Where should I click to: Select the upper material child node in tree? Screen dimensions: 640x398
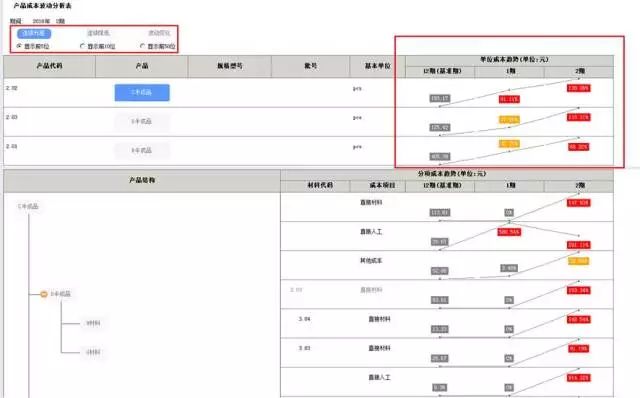93,323
